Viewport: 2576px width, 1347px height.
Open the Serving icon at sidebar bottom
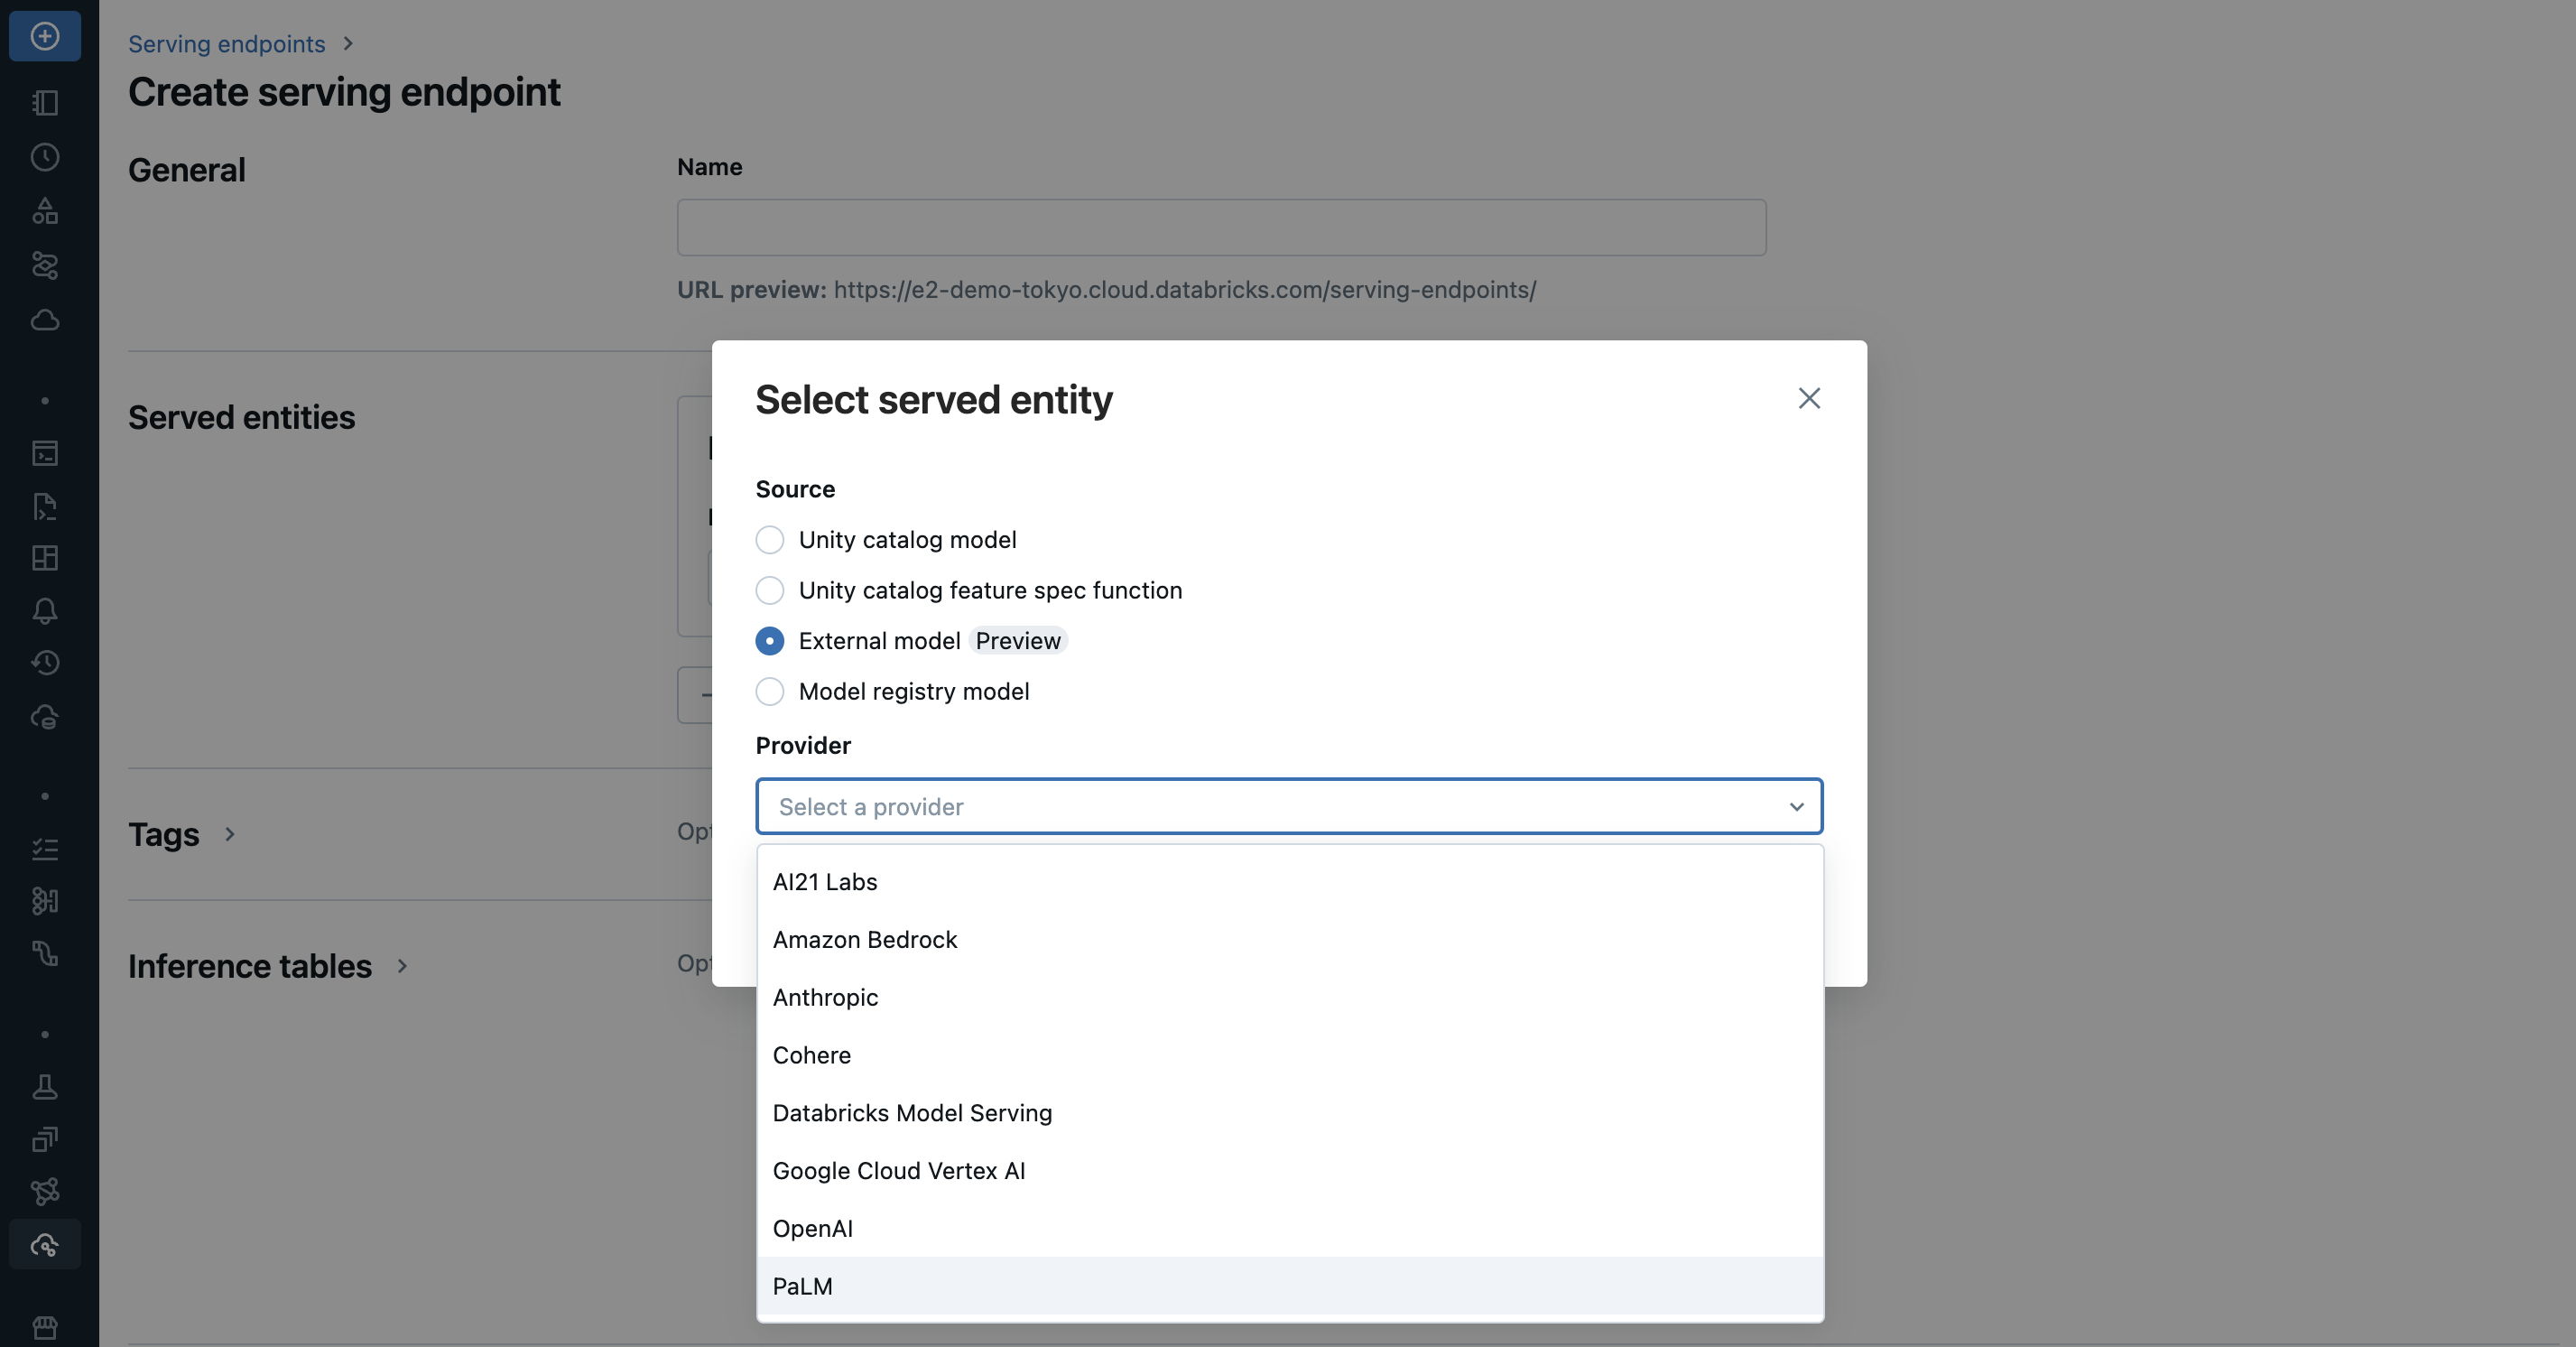click(x=45, y=1245)
